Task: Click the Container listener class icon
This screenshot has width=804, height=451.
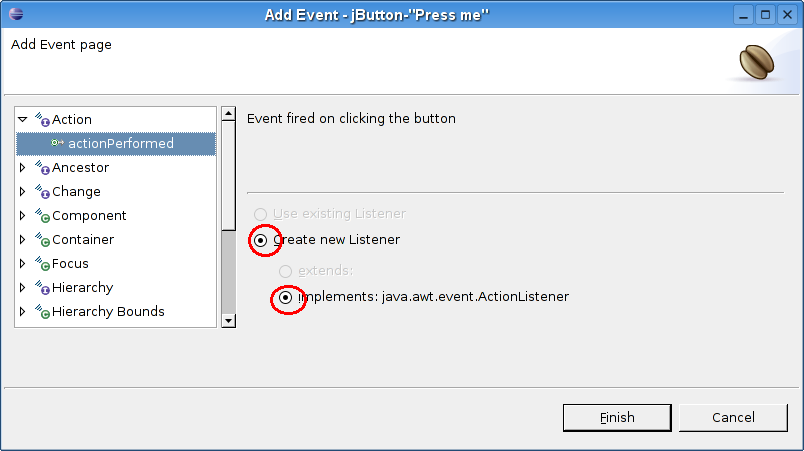Action: click(x=42, y=240)
